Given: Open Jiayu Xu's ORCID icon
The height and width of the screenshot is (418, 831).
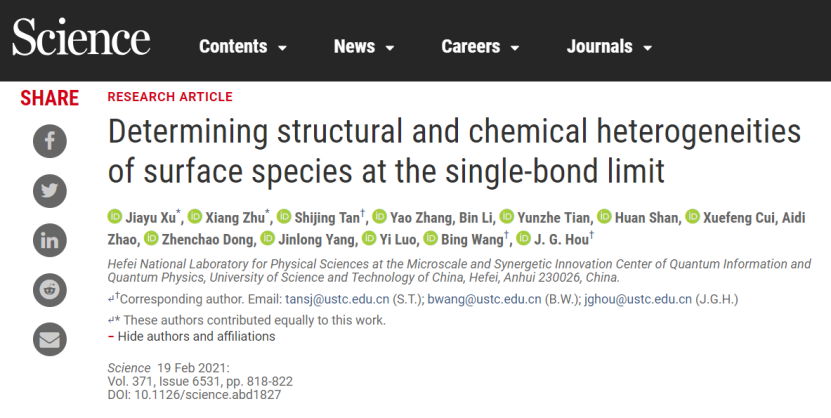Looking at the screenshot, I should pos(115,217).
